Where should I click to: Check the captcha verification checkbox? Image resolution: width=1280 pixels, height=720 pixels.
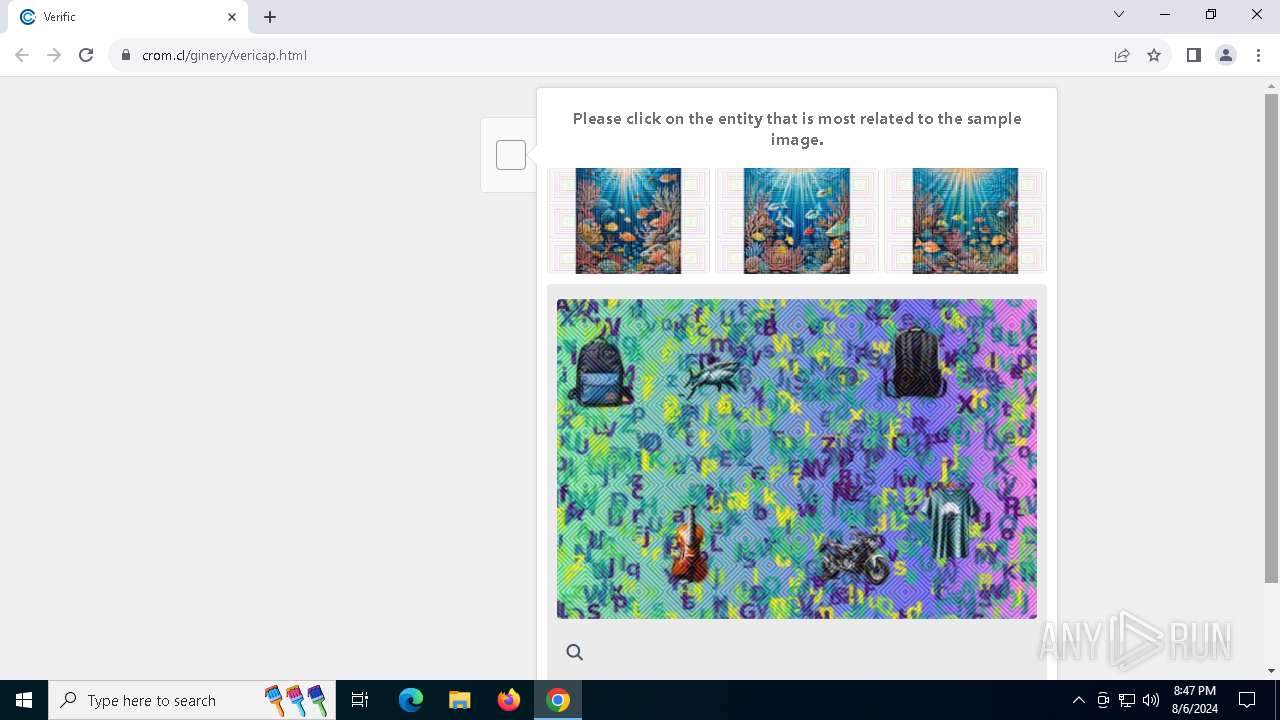pyautogui.click(x=511, y=155)
